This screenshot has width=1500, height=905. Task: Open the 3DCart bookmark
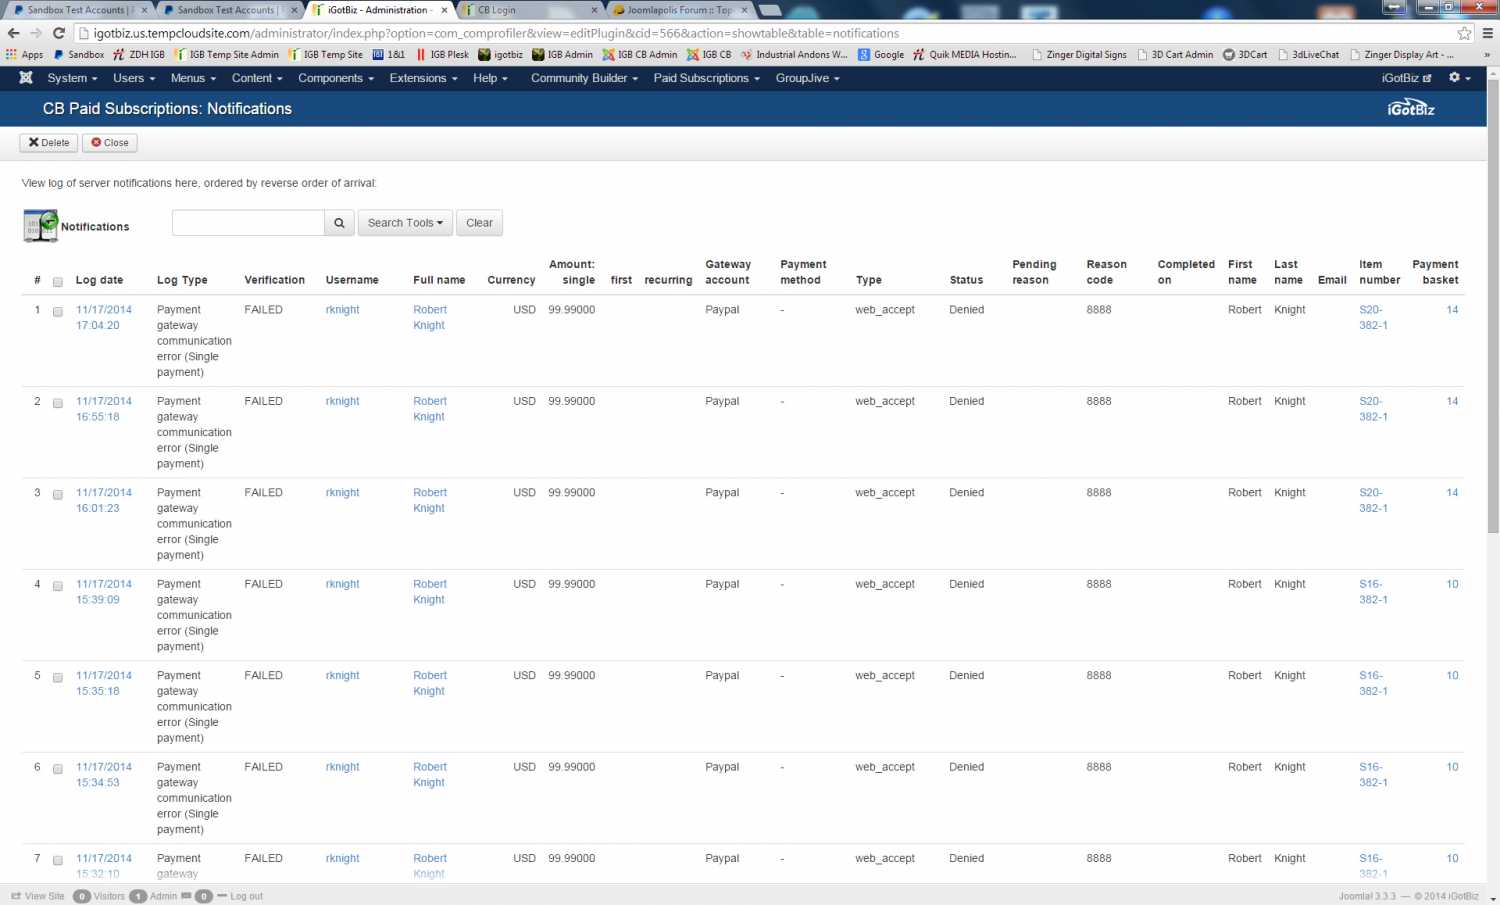1245,55
